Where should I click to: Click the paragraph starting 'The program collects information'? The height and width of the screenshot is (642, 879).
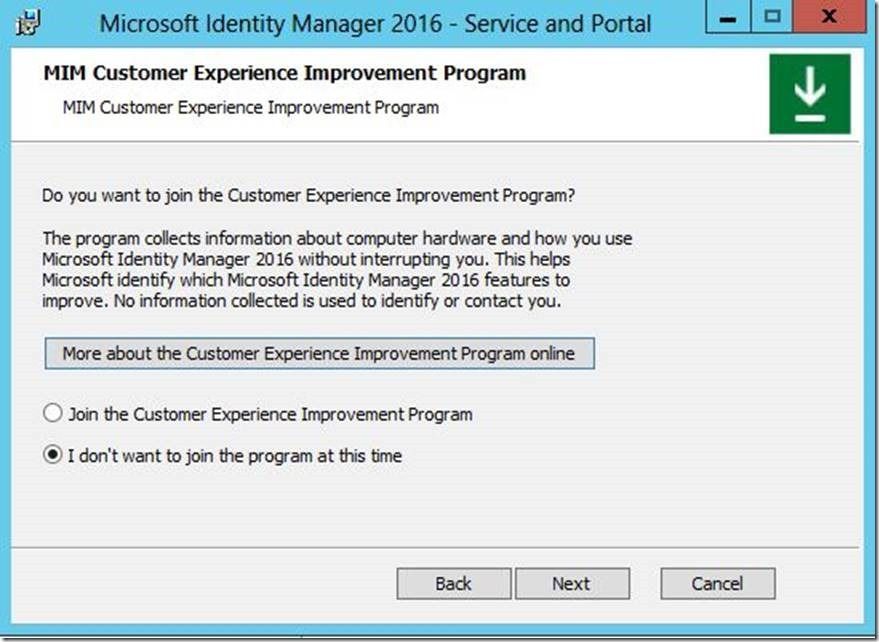click(x=337, y=270)
